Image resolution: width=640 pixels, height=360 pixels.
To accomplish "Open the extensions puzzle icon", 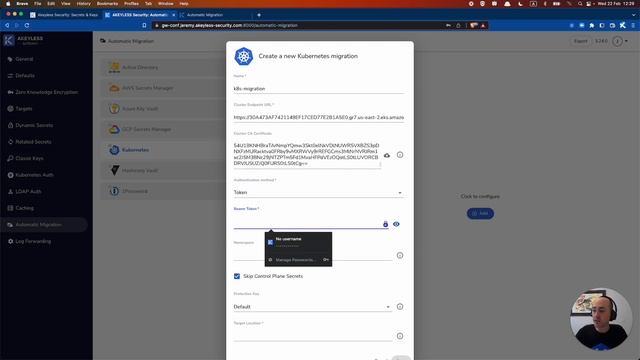I will coord(592,25).
